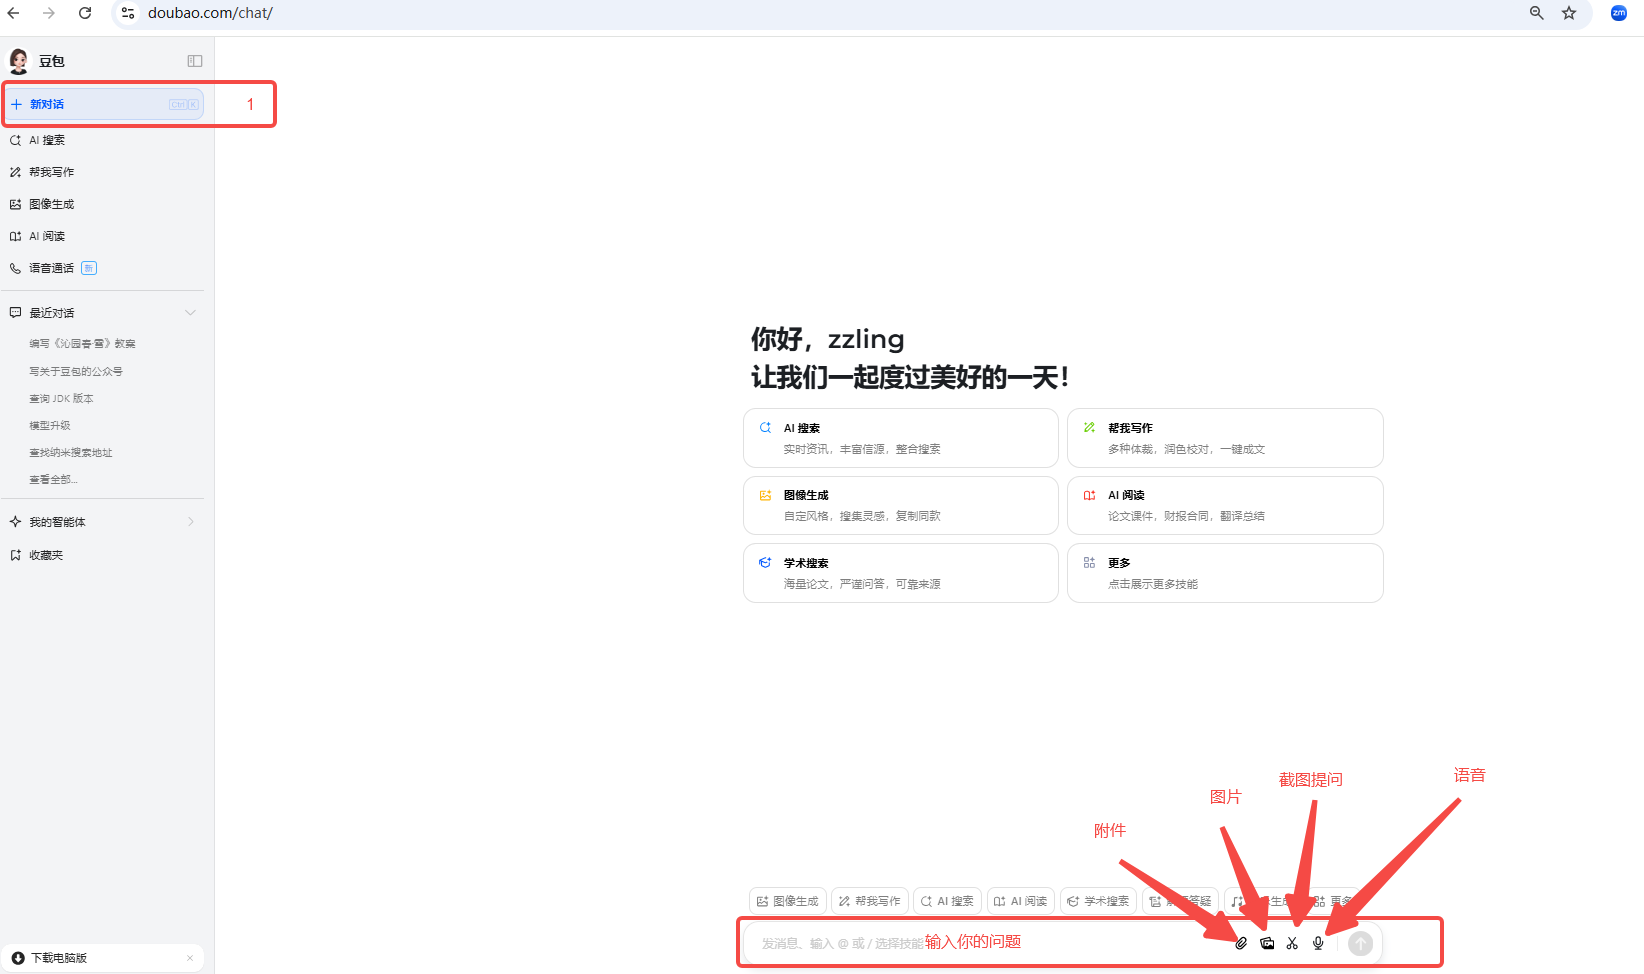This screenshot has height=974, width=1644.
Task: Select the AI 阅读 chip above the input box
Action: click(x=1021, y=901)
